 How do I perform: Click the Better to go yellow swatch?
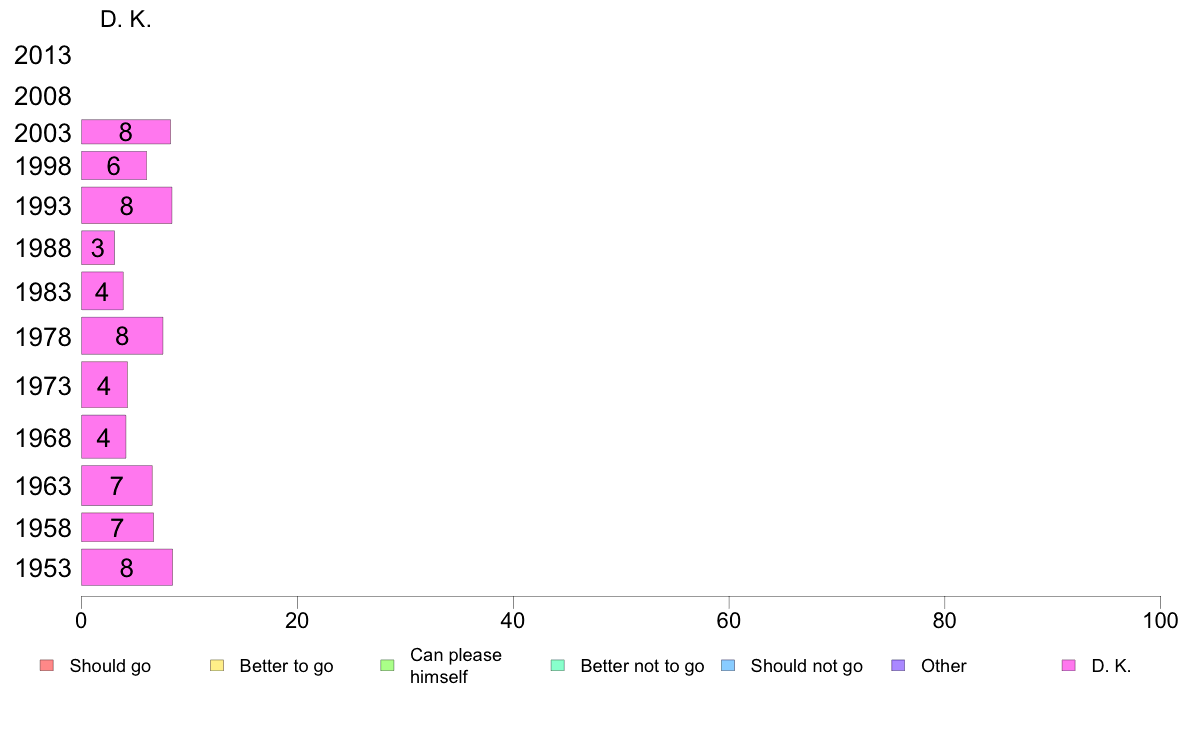217,666
